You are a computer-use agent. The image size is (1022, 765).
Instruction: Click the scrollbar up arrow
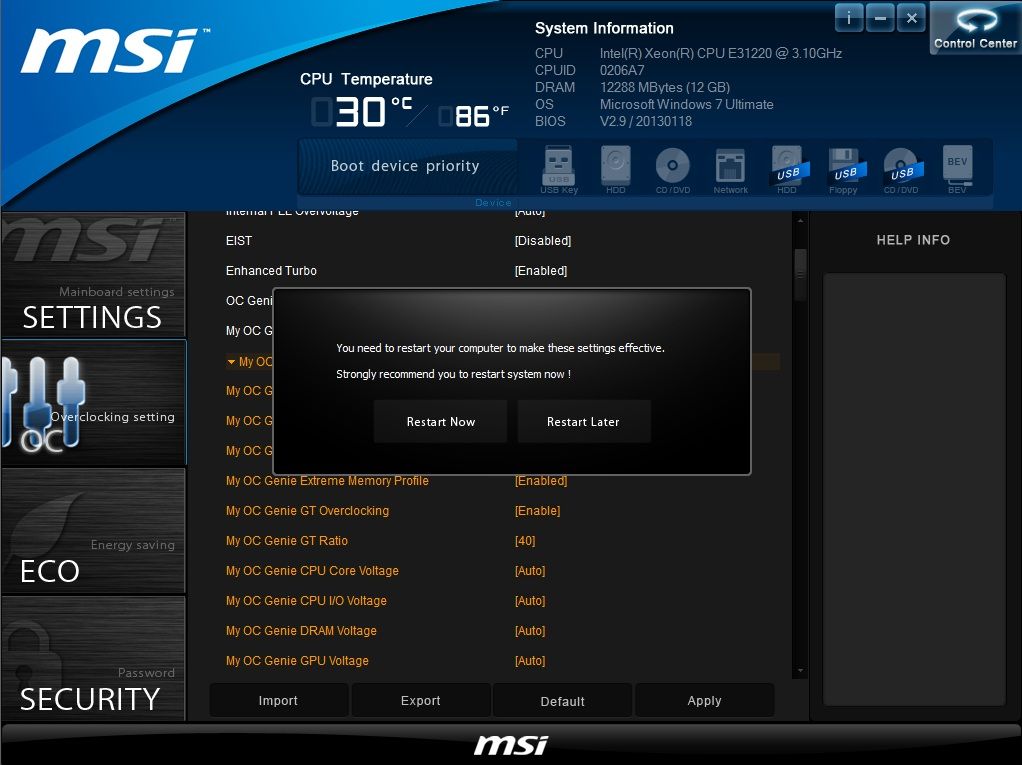(800, 221)
